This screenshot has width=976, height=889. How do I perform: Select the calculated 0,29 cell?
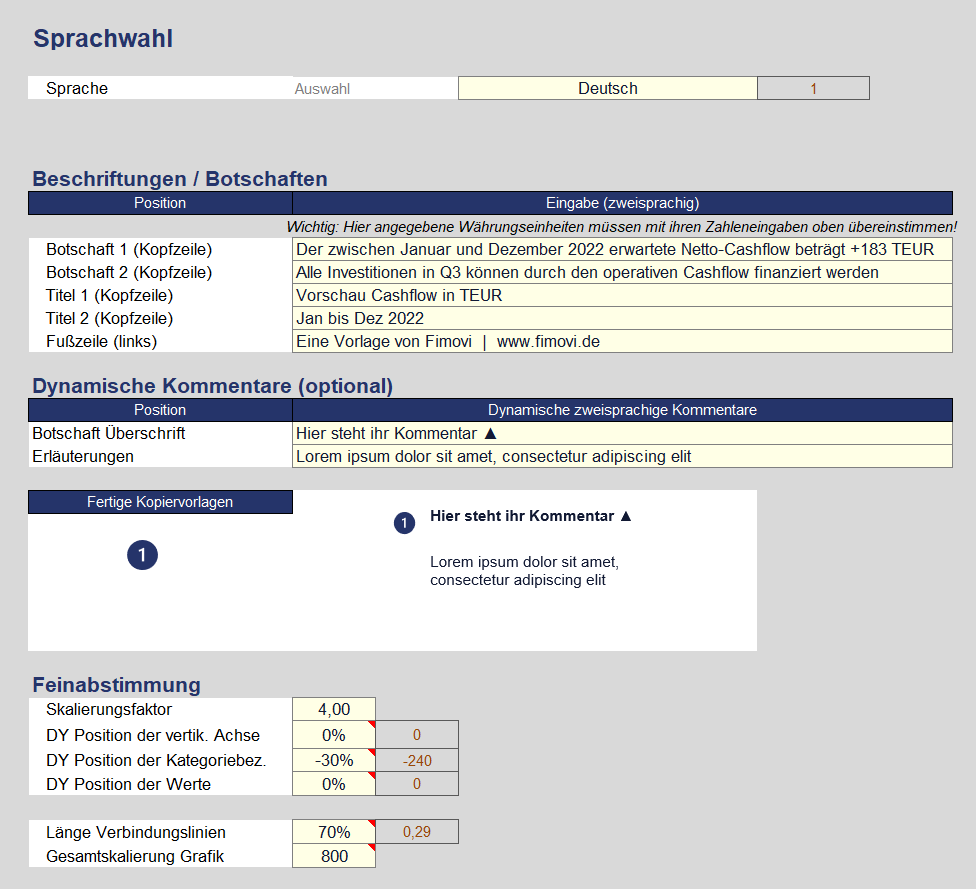[x=417, y=832]
